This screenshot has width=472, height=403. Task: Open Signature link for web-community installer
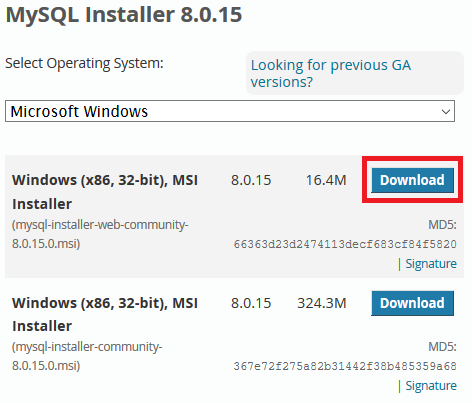431,264
